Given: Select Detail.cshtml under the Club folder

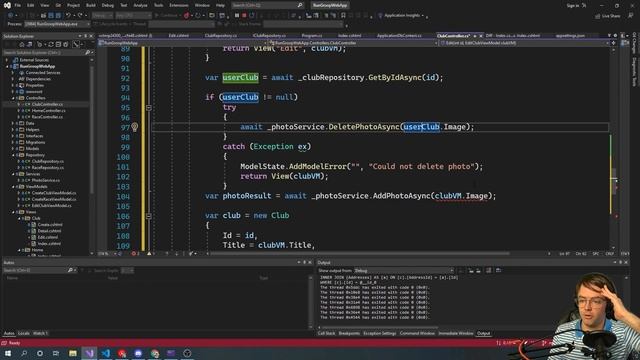Looking at the screenshot, I should (49, 231).
